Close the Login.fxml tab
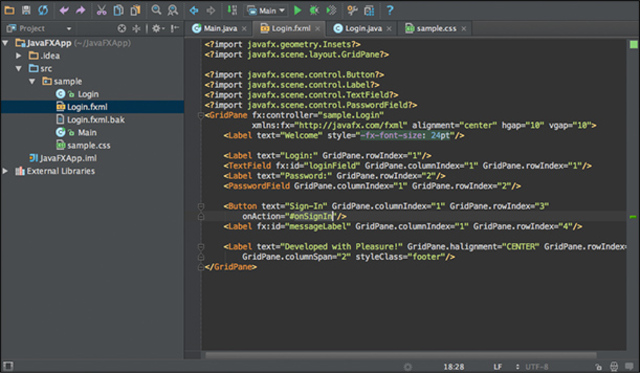This screenshot has width=640, height=373. point(318,29)
